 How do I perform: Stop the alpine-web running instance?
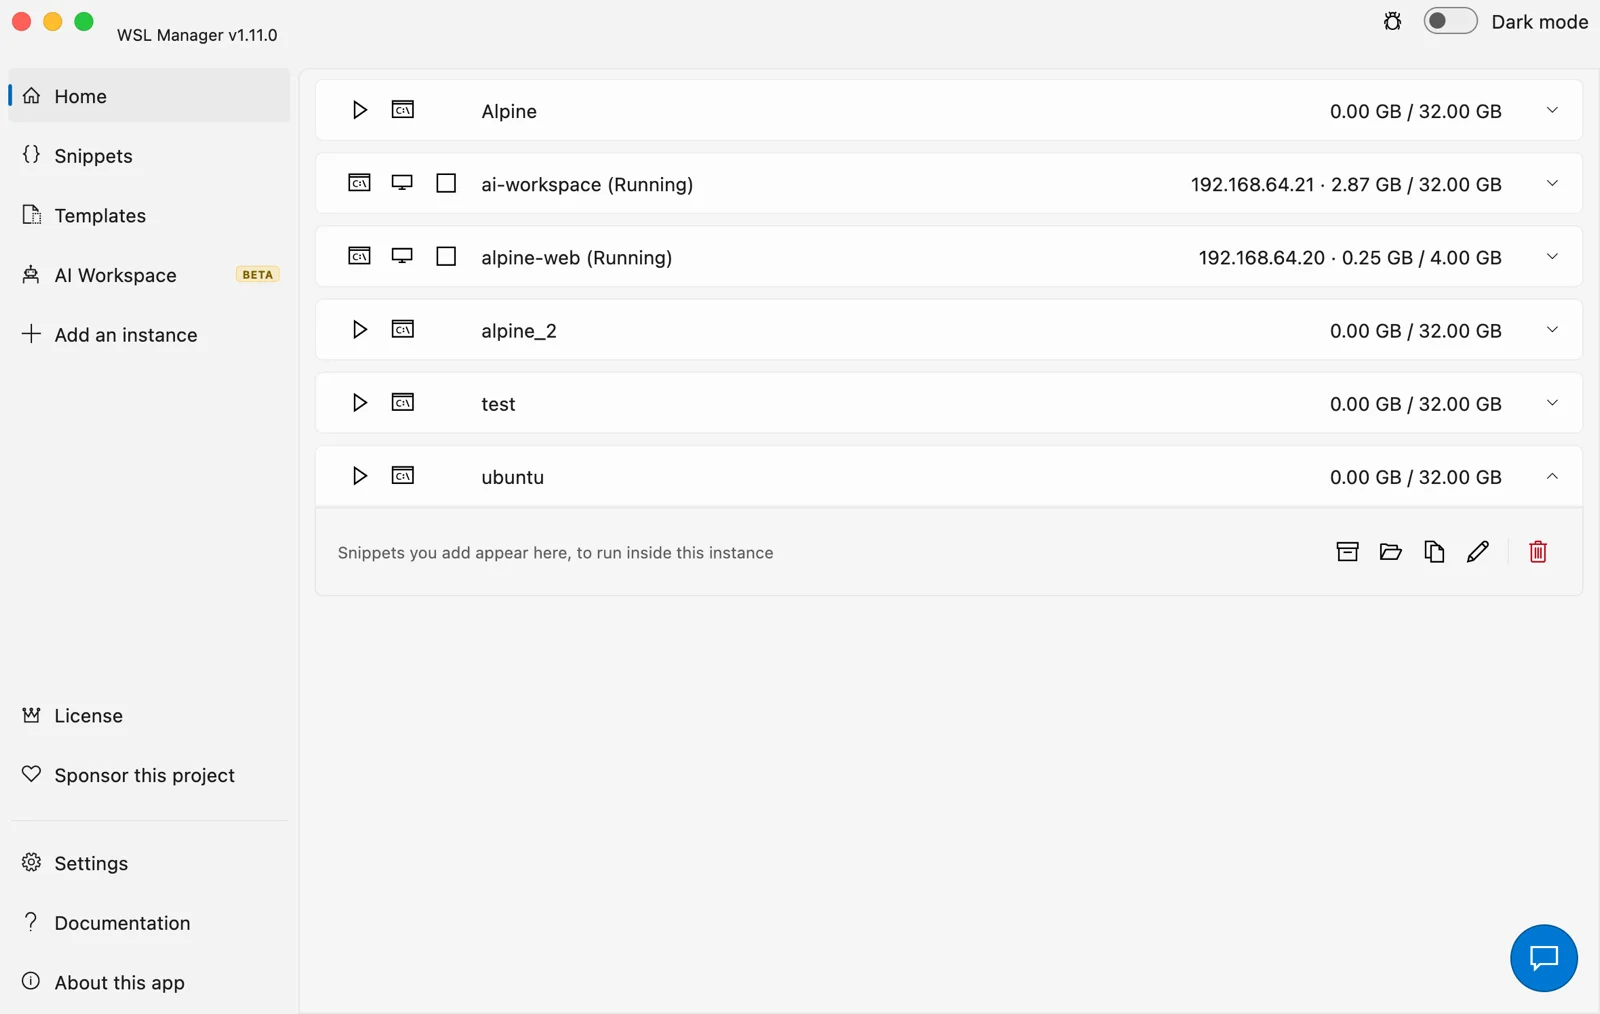click(x=446, y=256)
